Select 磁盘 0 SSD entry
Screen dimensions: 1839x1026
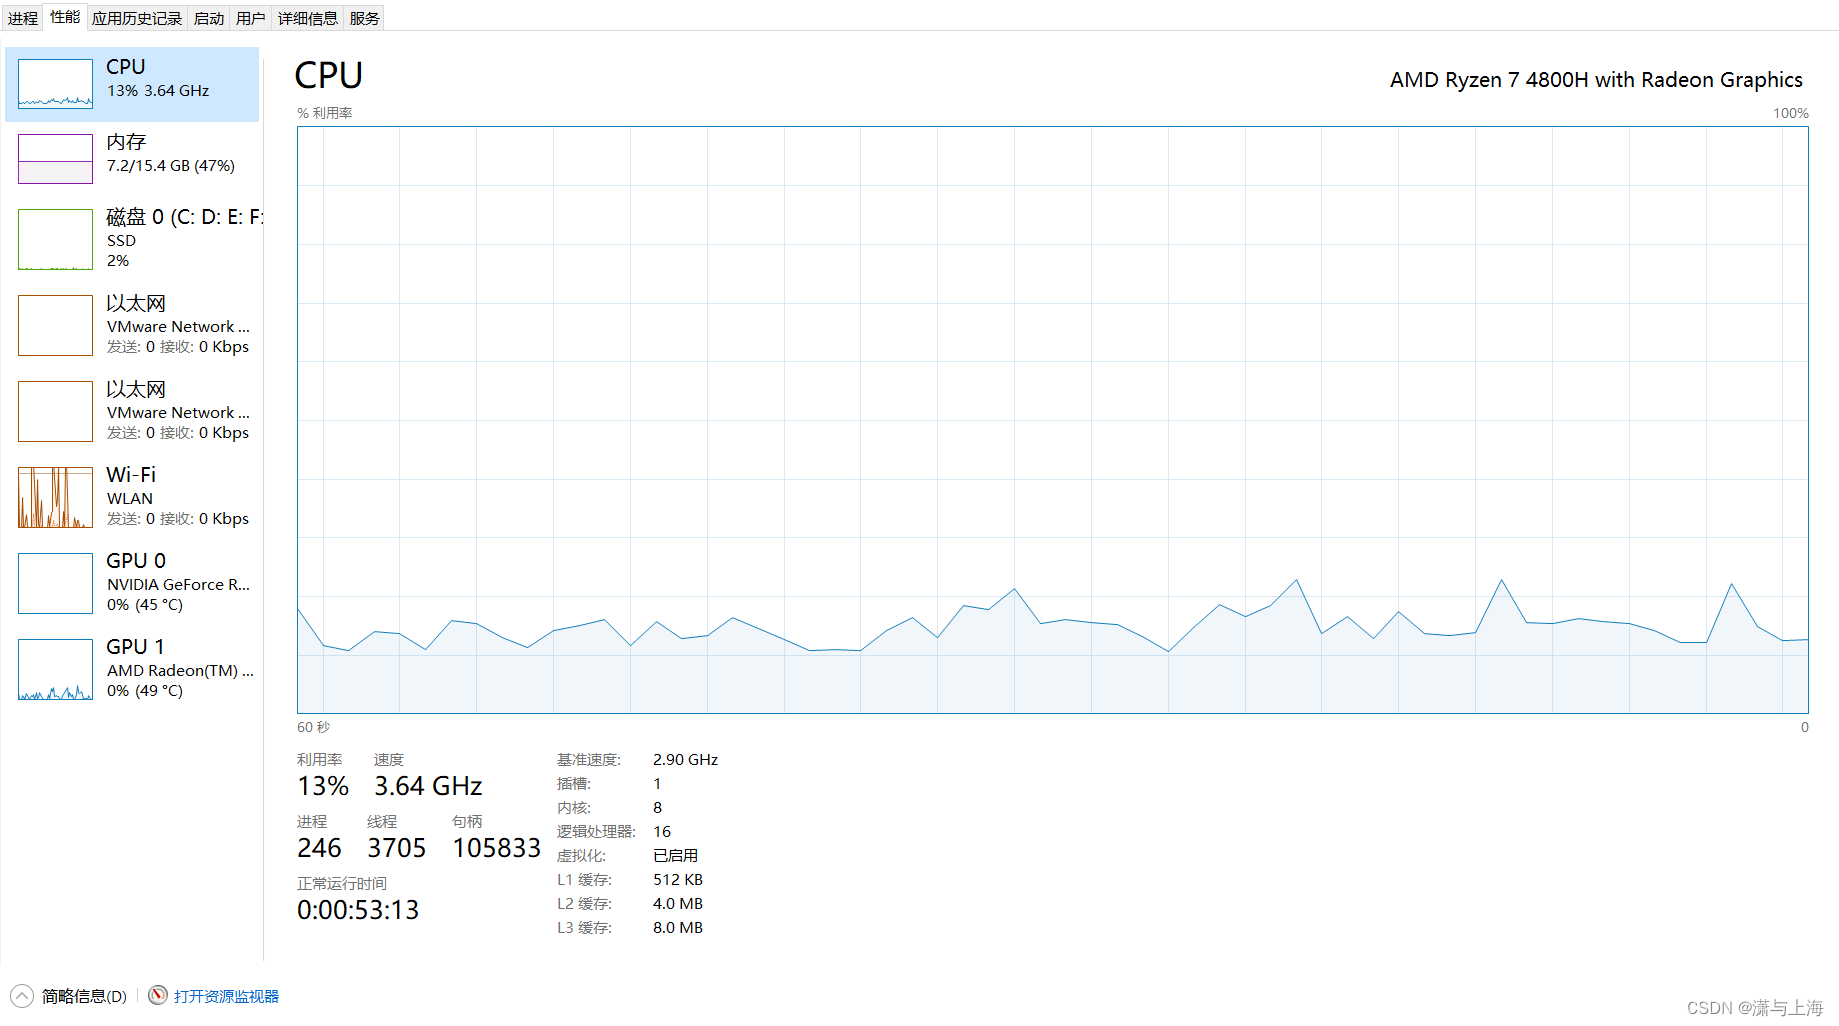(x=132, y=239)
